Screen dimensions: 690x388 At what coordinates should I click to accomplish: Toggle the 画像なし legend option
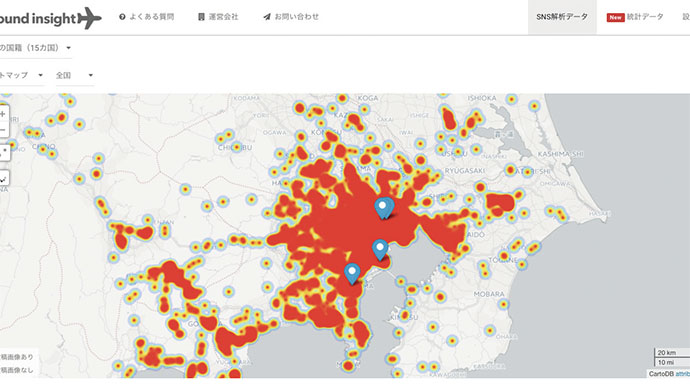click(16, 370)
